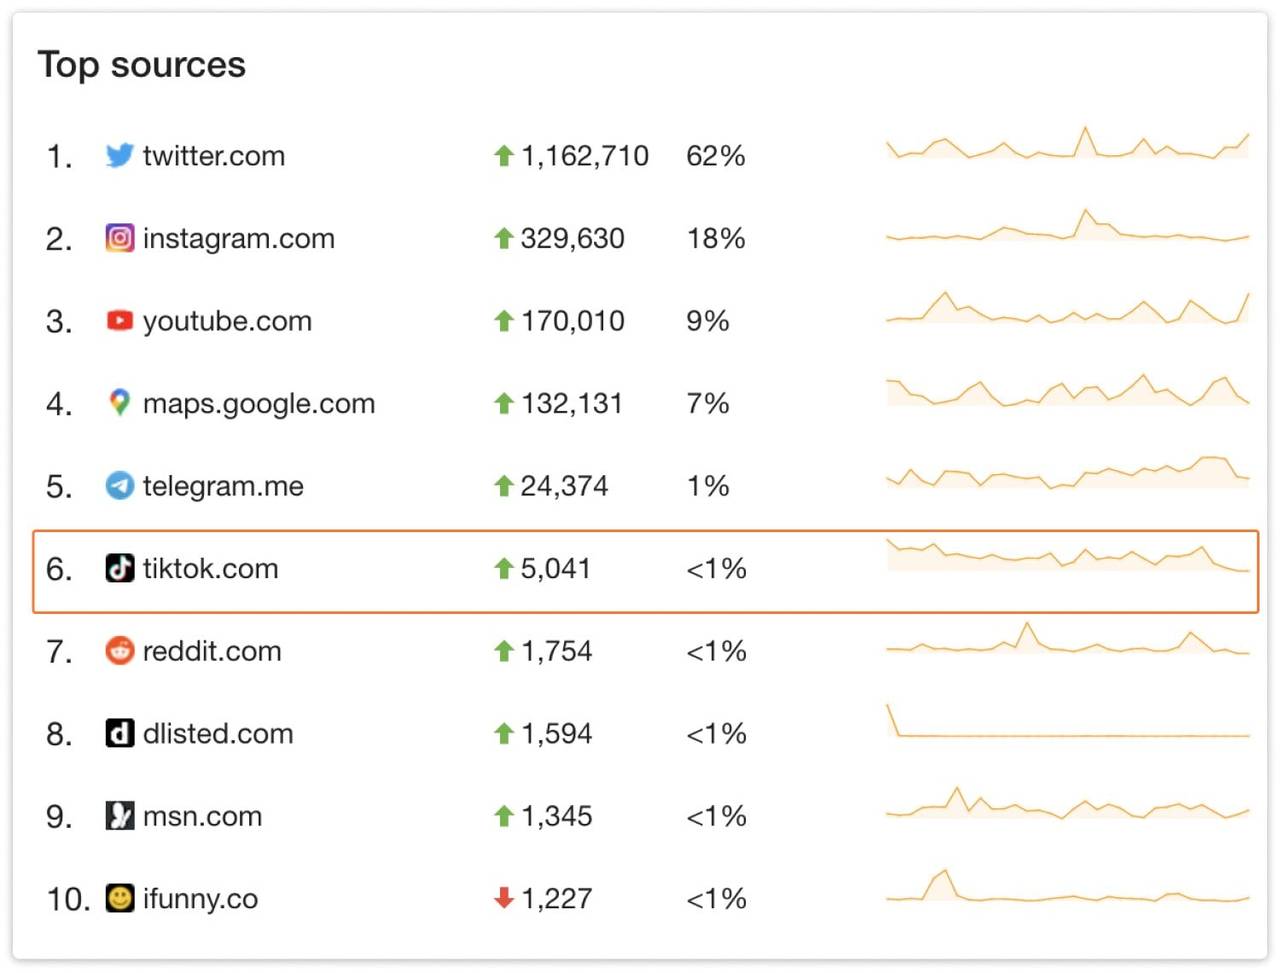Click the red down arrow next to ifunny.co

pos(503,898)
